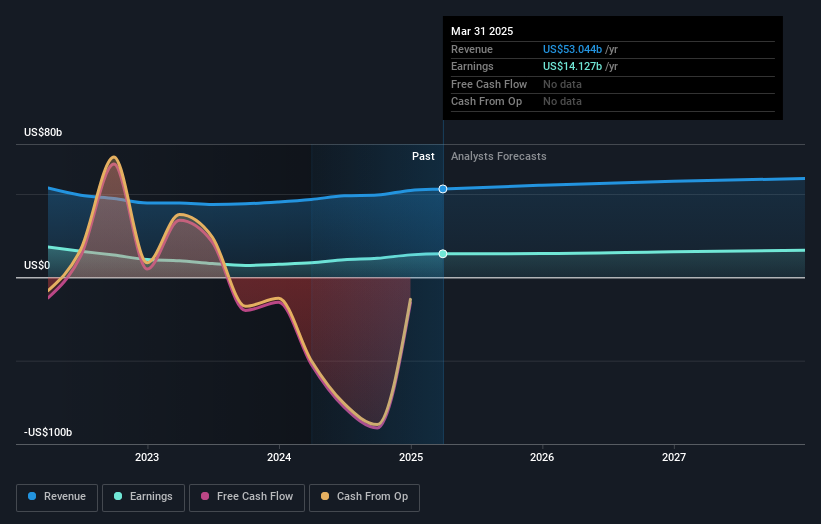Click the -US$100b y-axis label
This screenshot has width=821, height=524.
(48, 432)
